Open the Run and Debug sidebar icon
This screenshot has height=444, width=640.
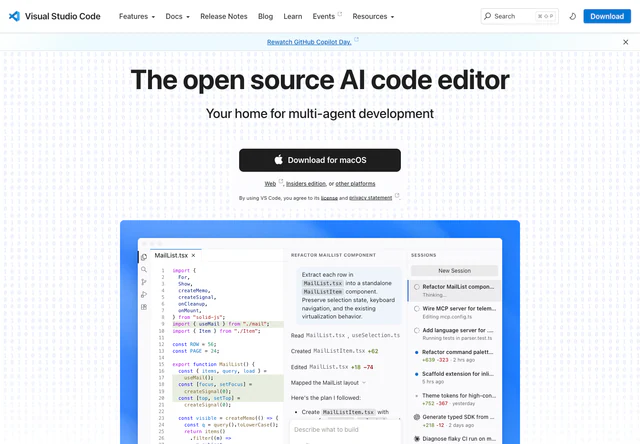144,294
